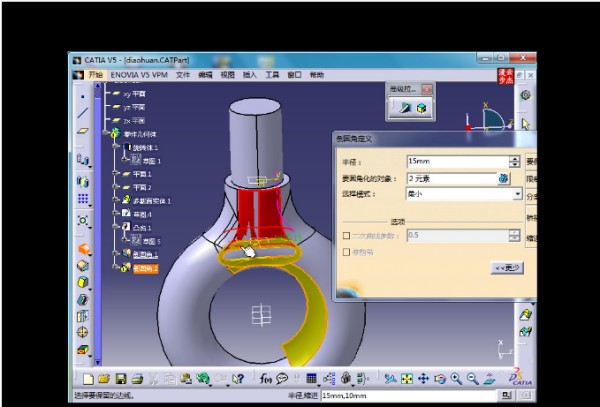This screenshot has width=600, height=407.
Task: Click the Zoom Out magnifier icon
Action: [x=473, y=379]
